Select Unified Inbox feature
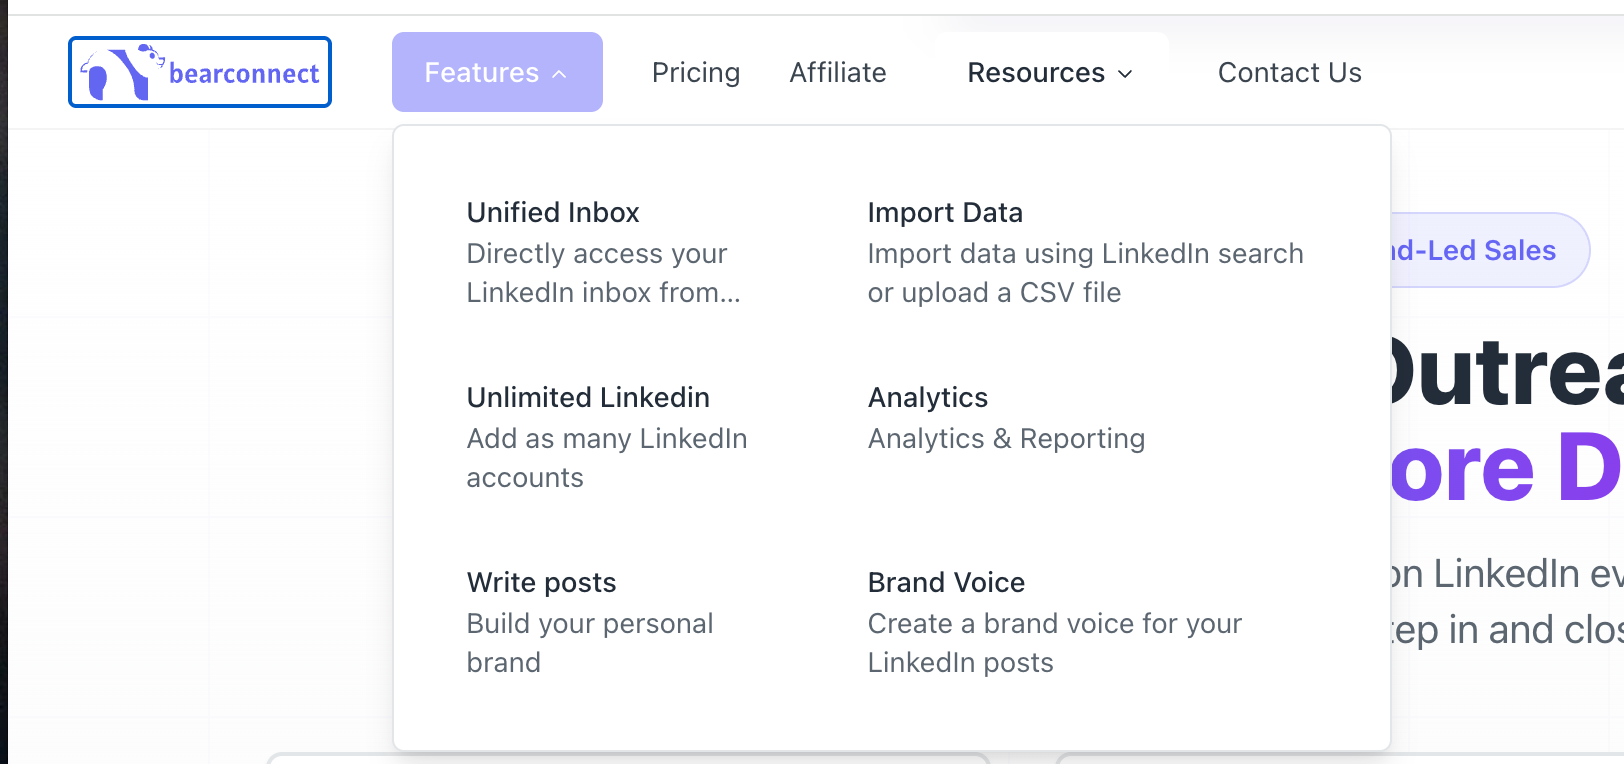The image size is (1624, 764). coord(553,212)
